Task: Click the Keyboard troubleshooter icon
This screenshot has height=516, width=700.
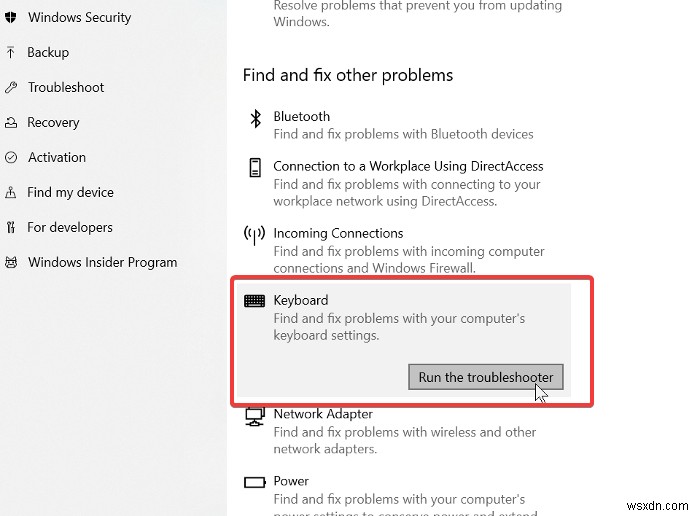Action: (255, 301)
